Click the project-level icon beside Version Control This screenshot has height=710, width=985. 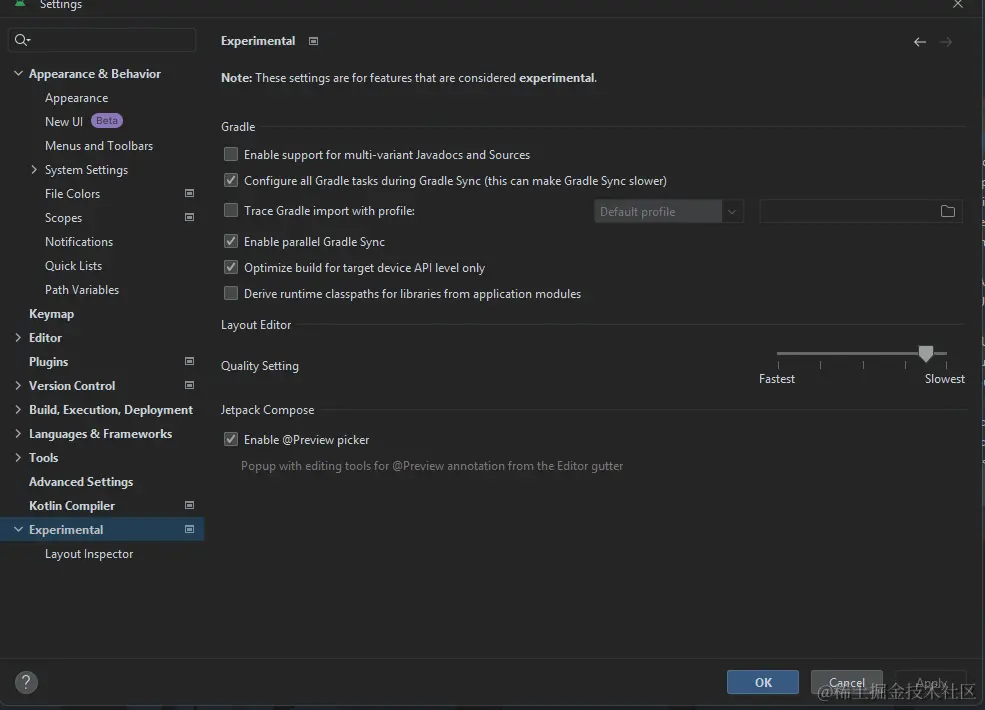[x=190, y=385]
